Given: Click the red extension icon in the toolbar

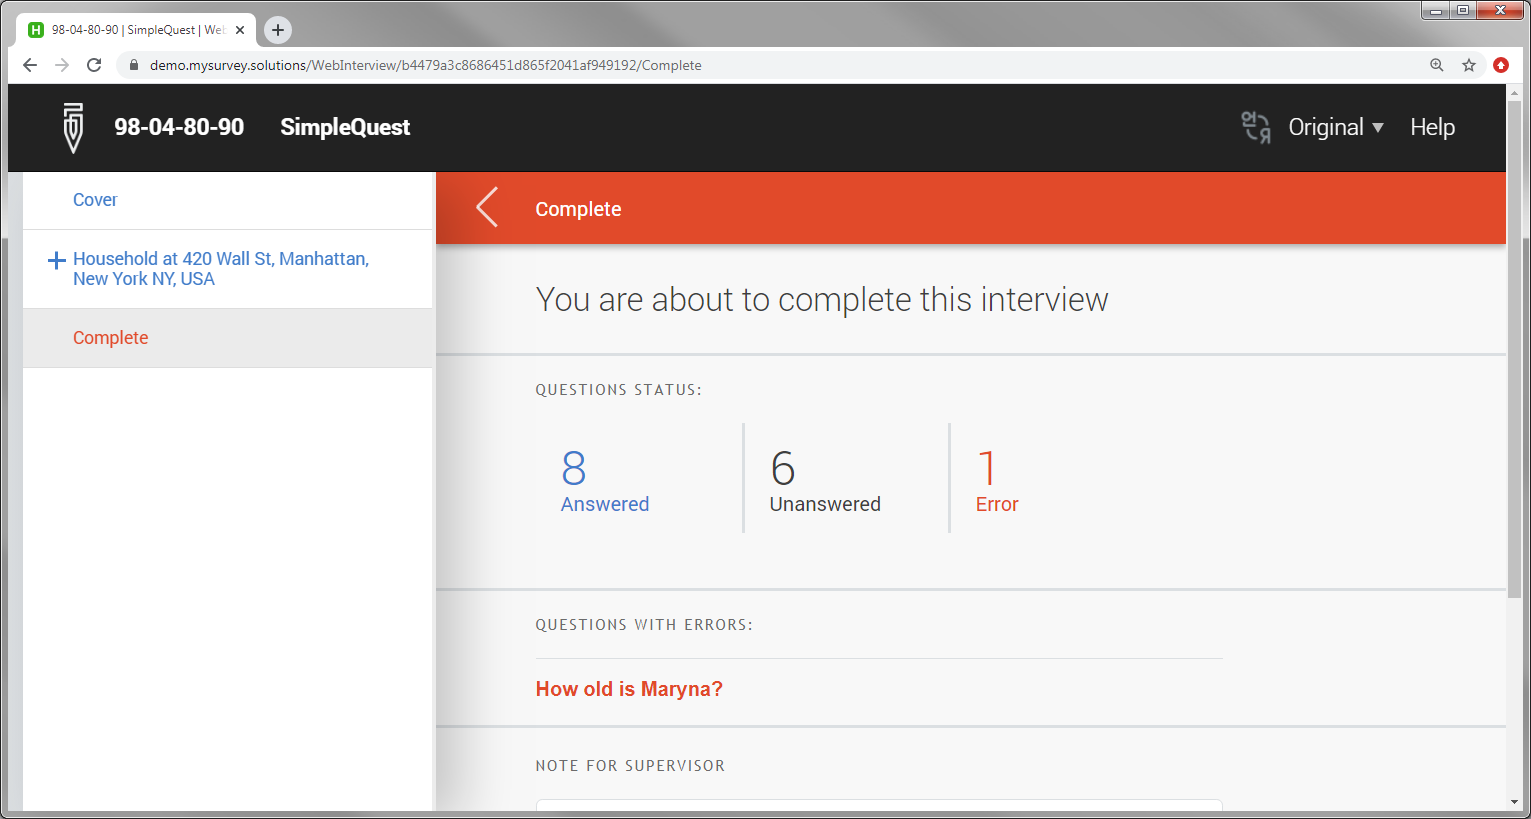Looking at the screenshot, I should (1501, 65).
